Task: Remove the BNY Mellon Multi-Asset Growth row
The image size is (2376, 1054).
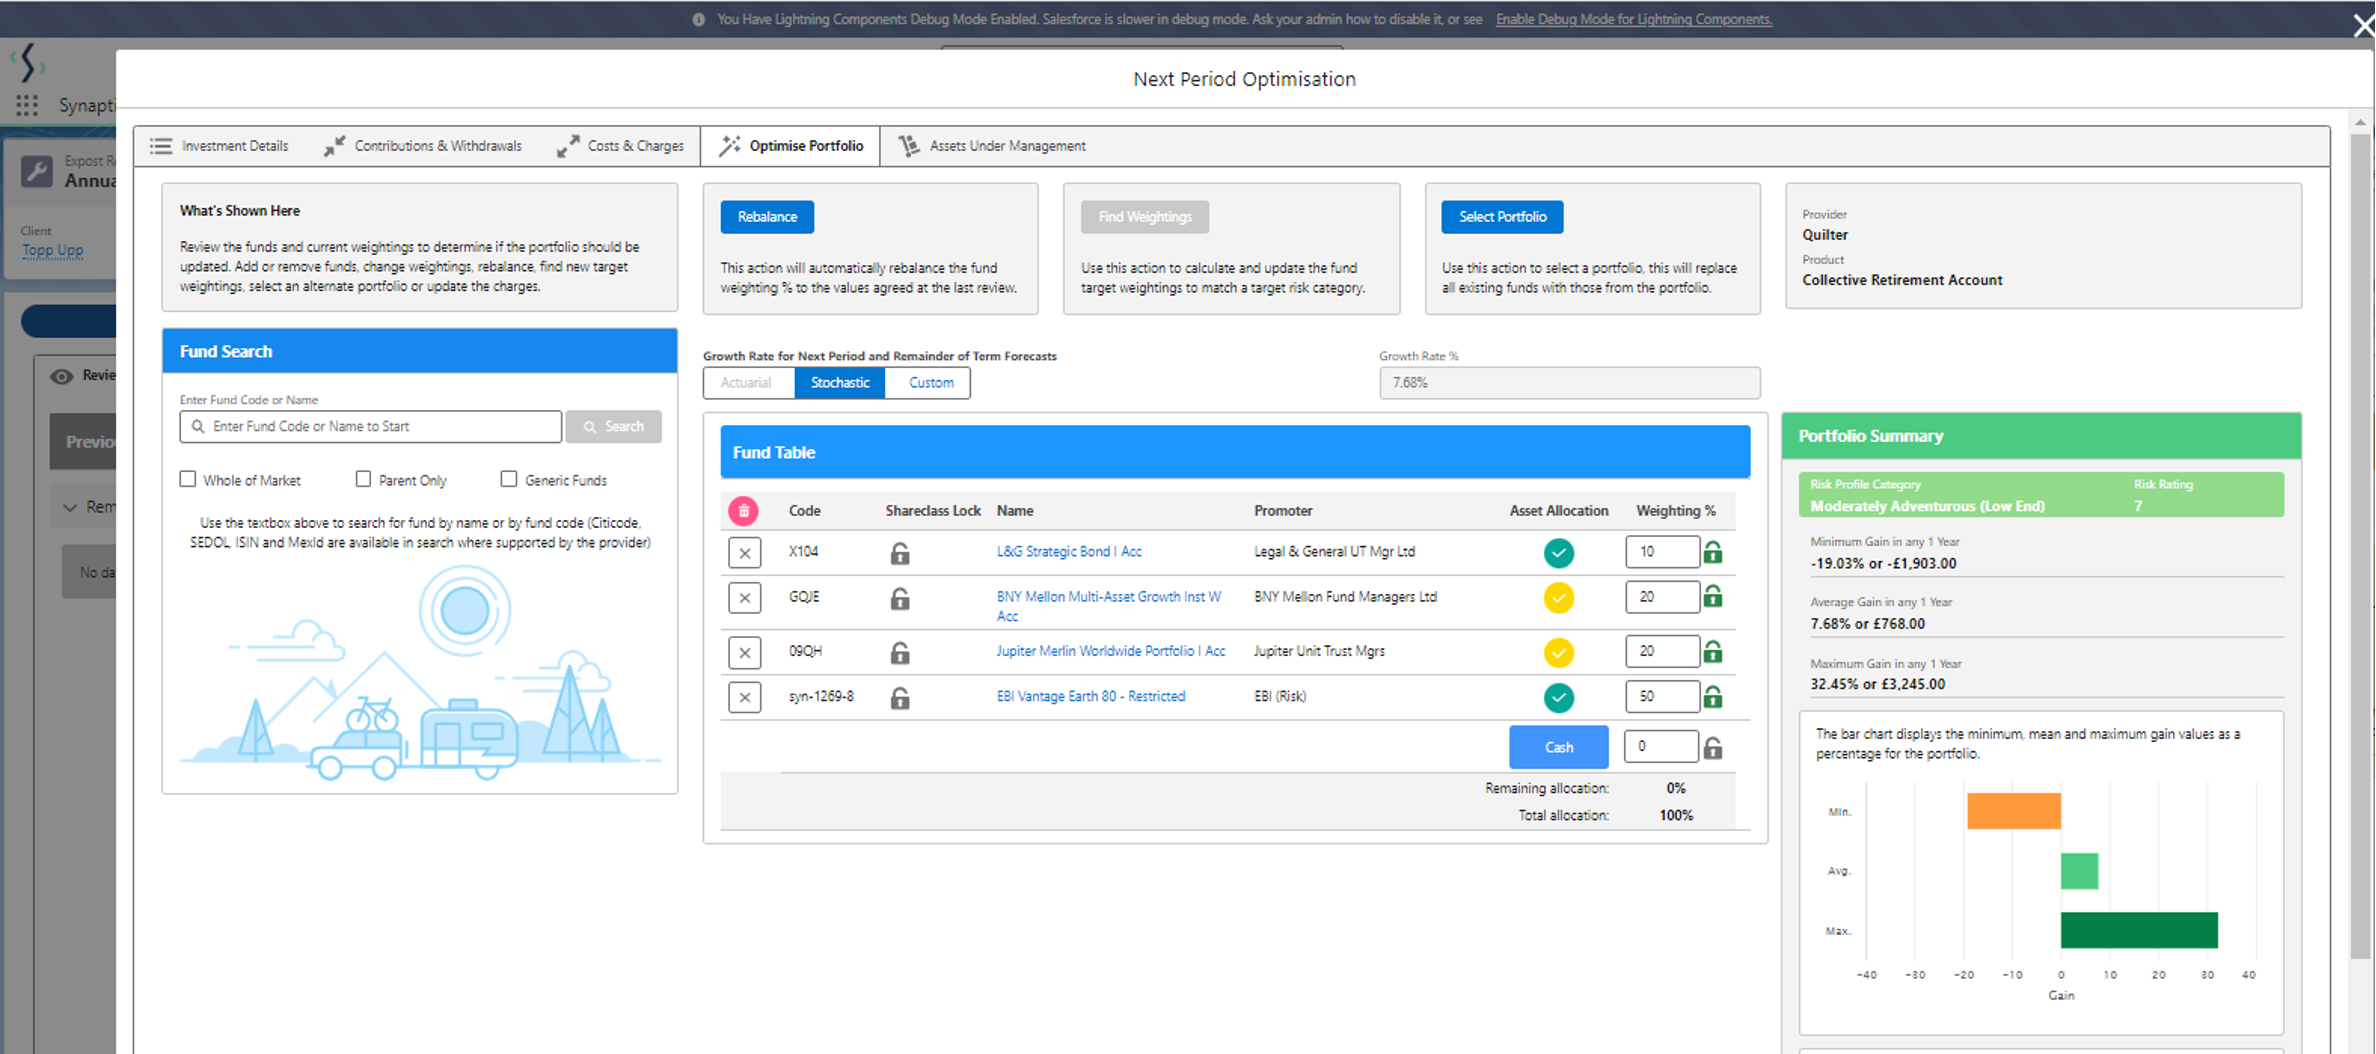Action: [x=745, y=598]
